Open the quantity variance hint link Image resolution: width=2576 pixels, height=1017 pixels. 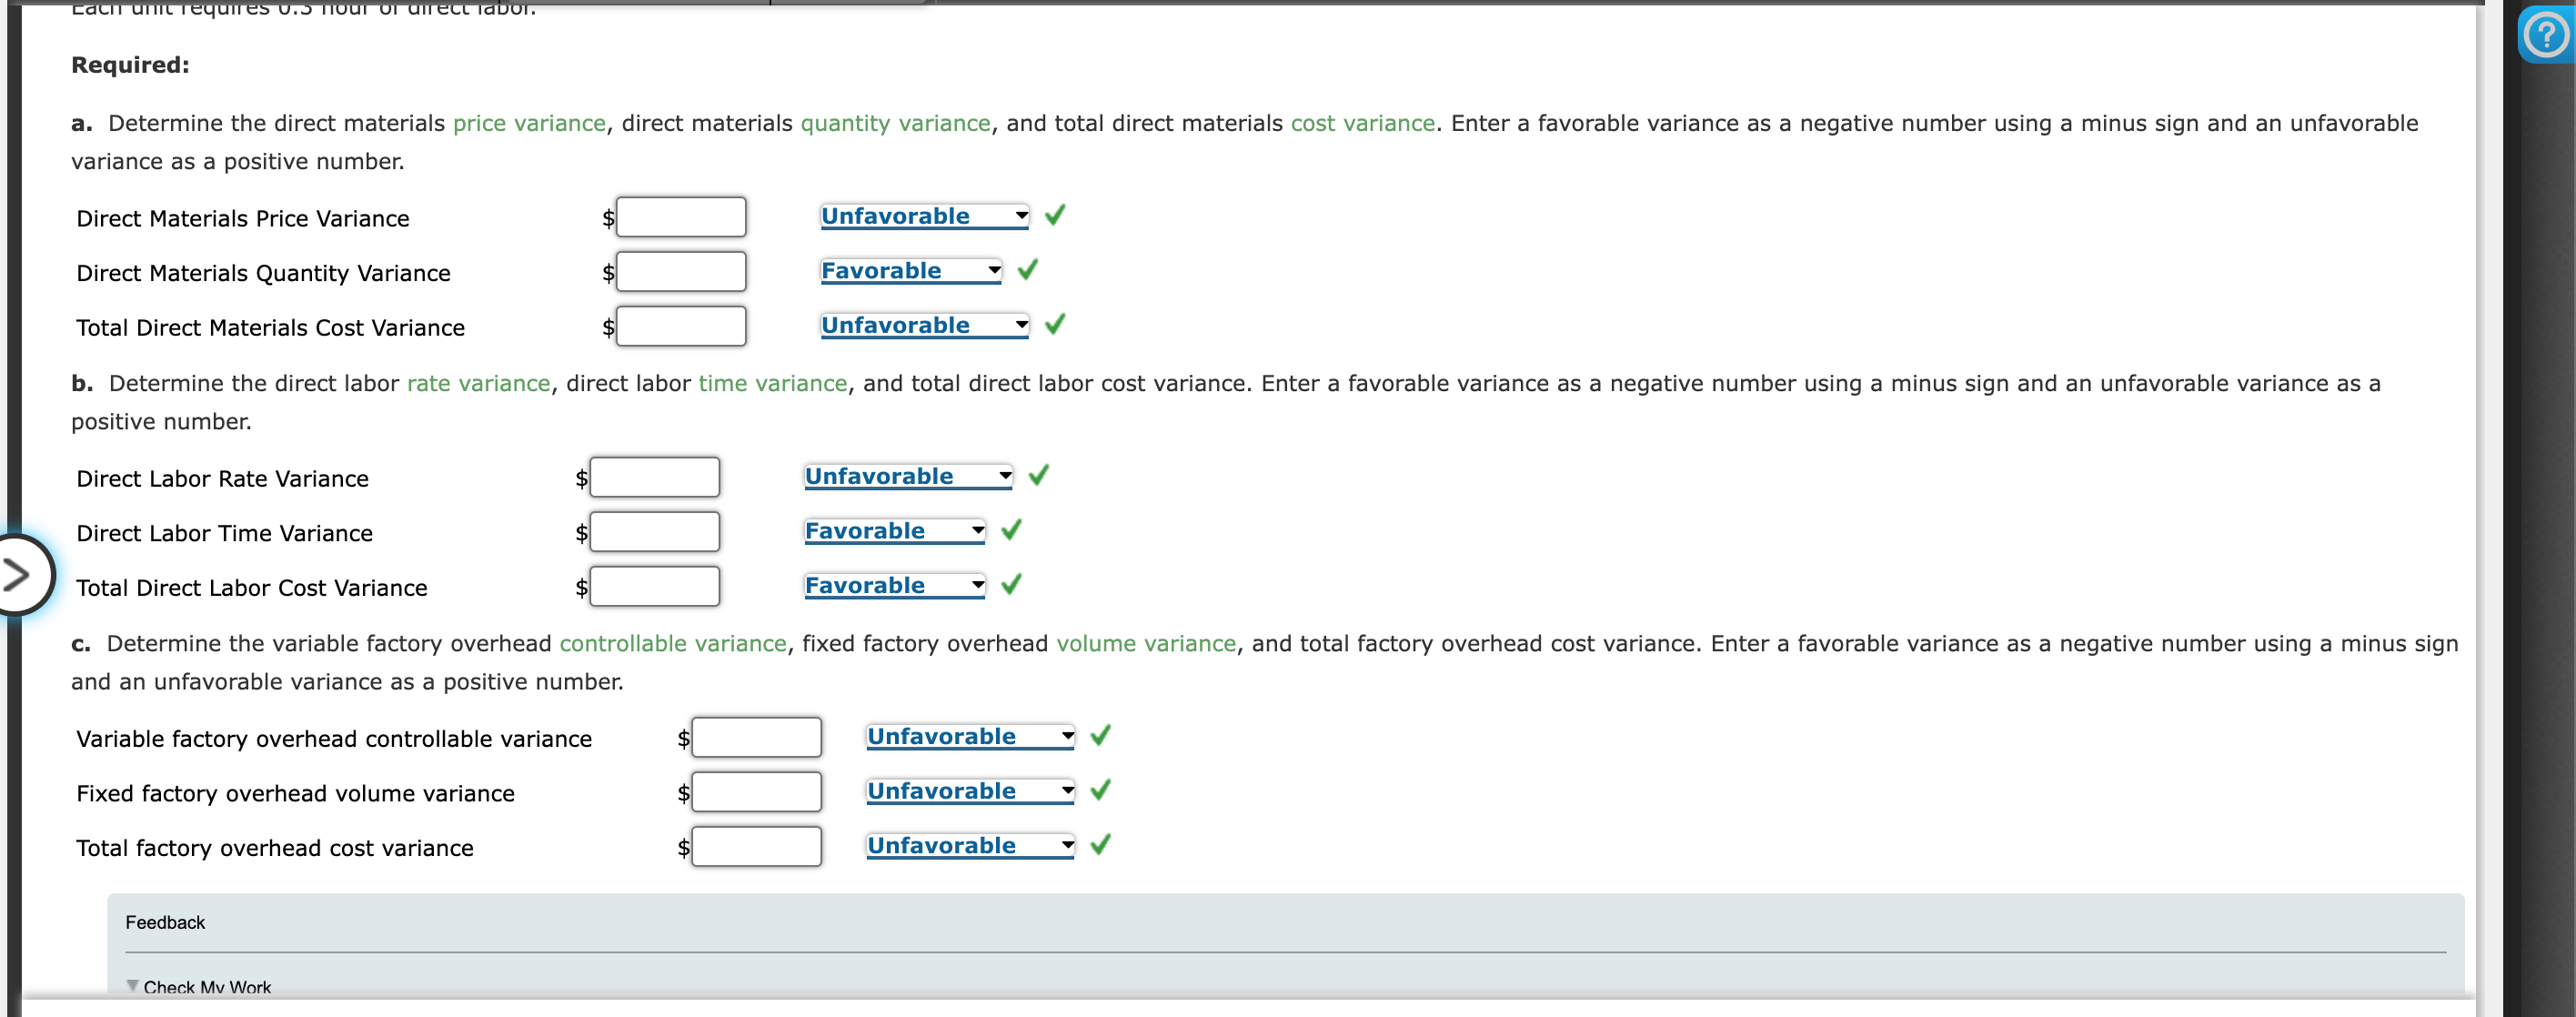point(895,123)
